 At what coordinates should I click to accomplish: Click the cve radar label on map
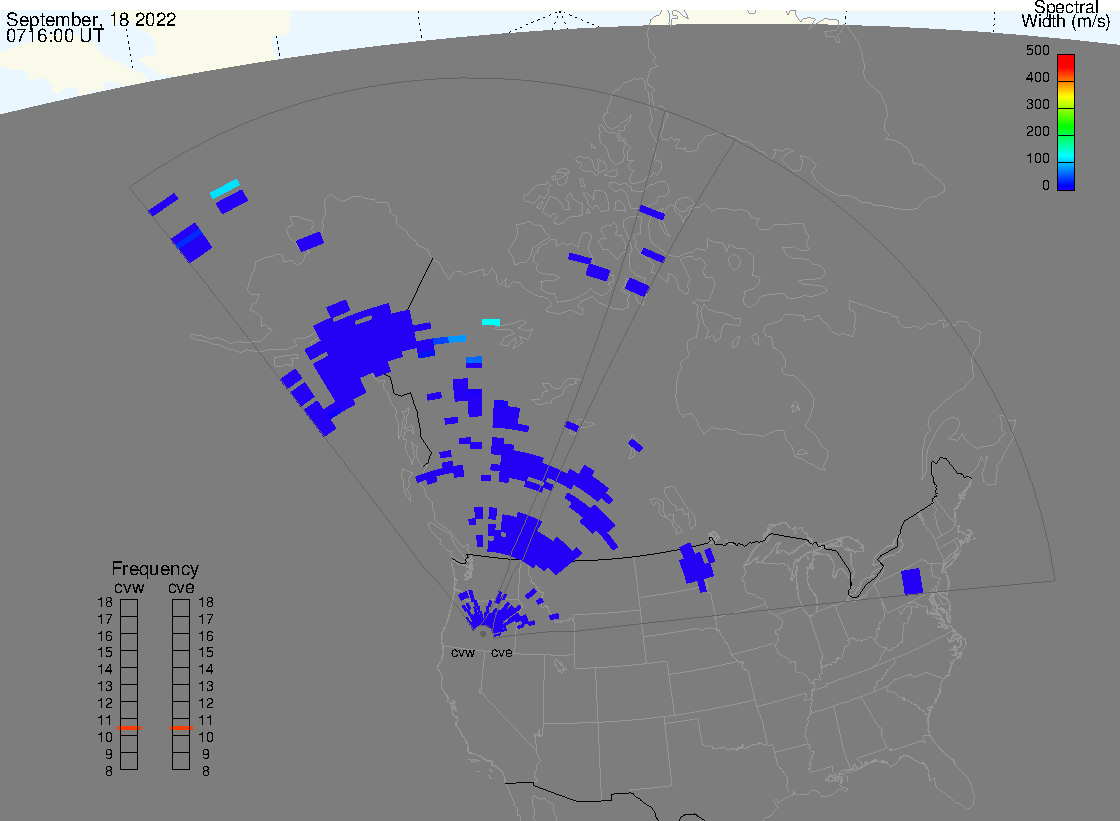(501, 653)
